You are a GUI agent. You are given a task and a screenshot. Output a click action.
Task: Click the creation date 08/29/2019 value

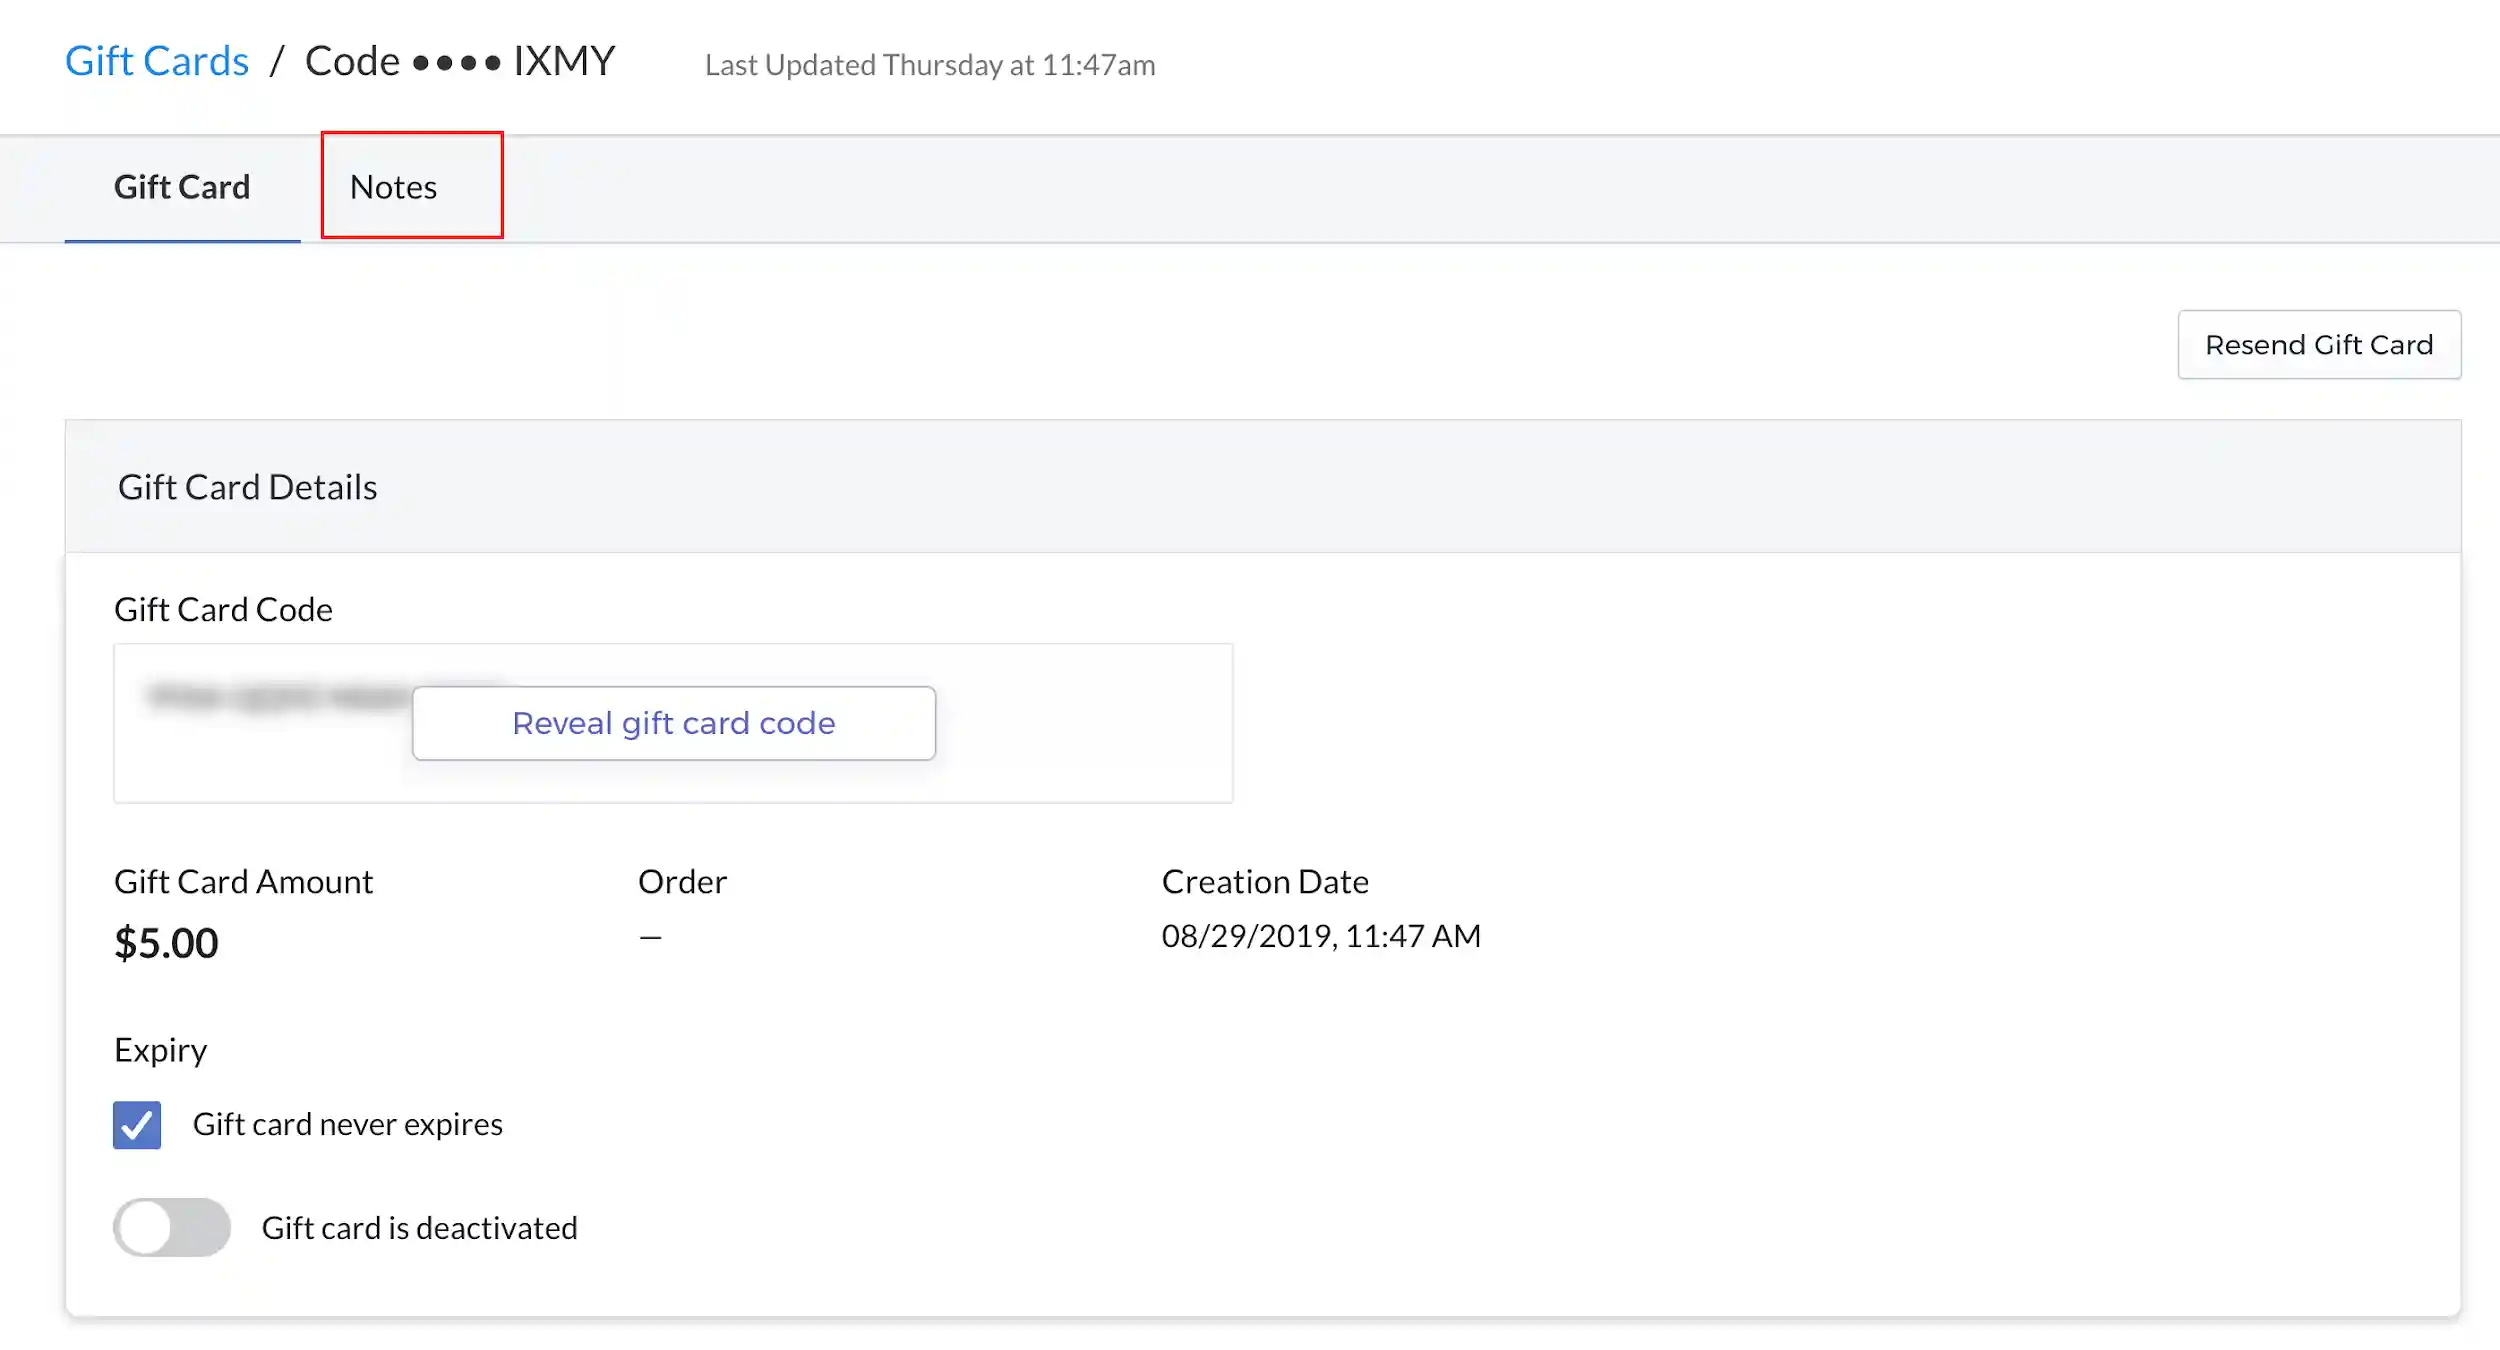pyautogui.click(x=1321, y=936)
